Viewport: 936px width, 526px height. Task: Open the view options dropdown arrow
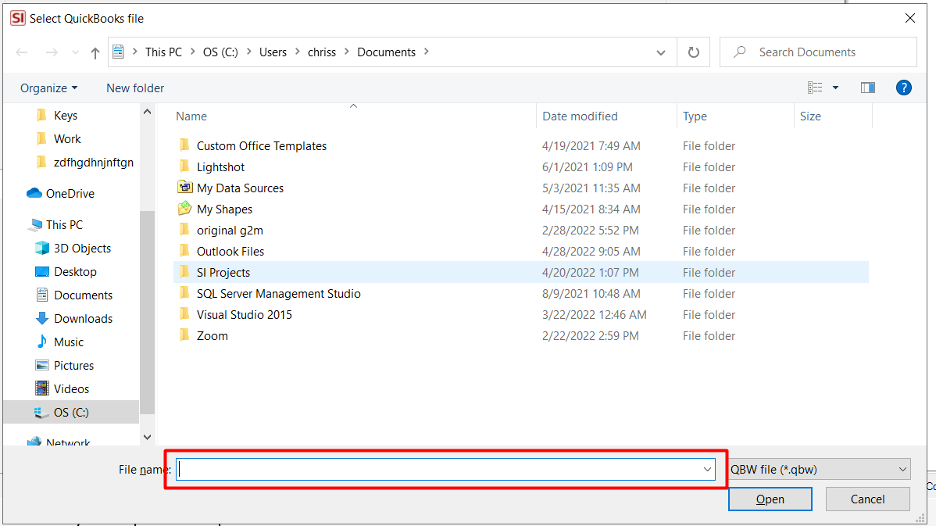point(836,88)
